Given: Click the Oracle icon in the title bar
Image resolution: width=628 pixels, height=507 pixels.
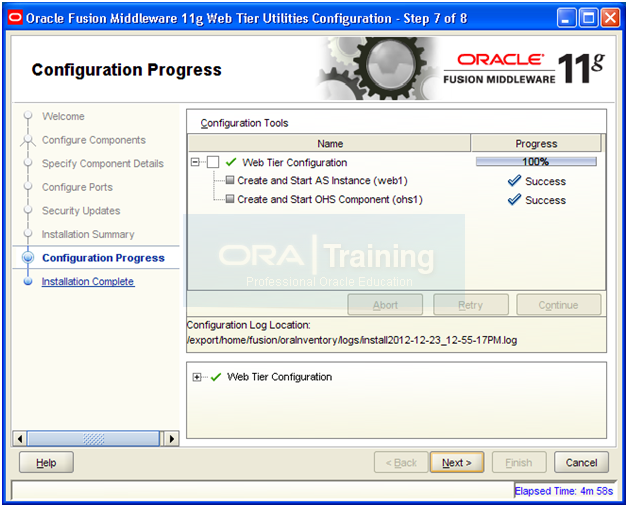Looking at the screenshot, I should pyautogui.click(x=15, y=18).
